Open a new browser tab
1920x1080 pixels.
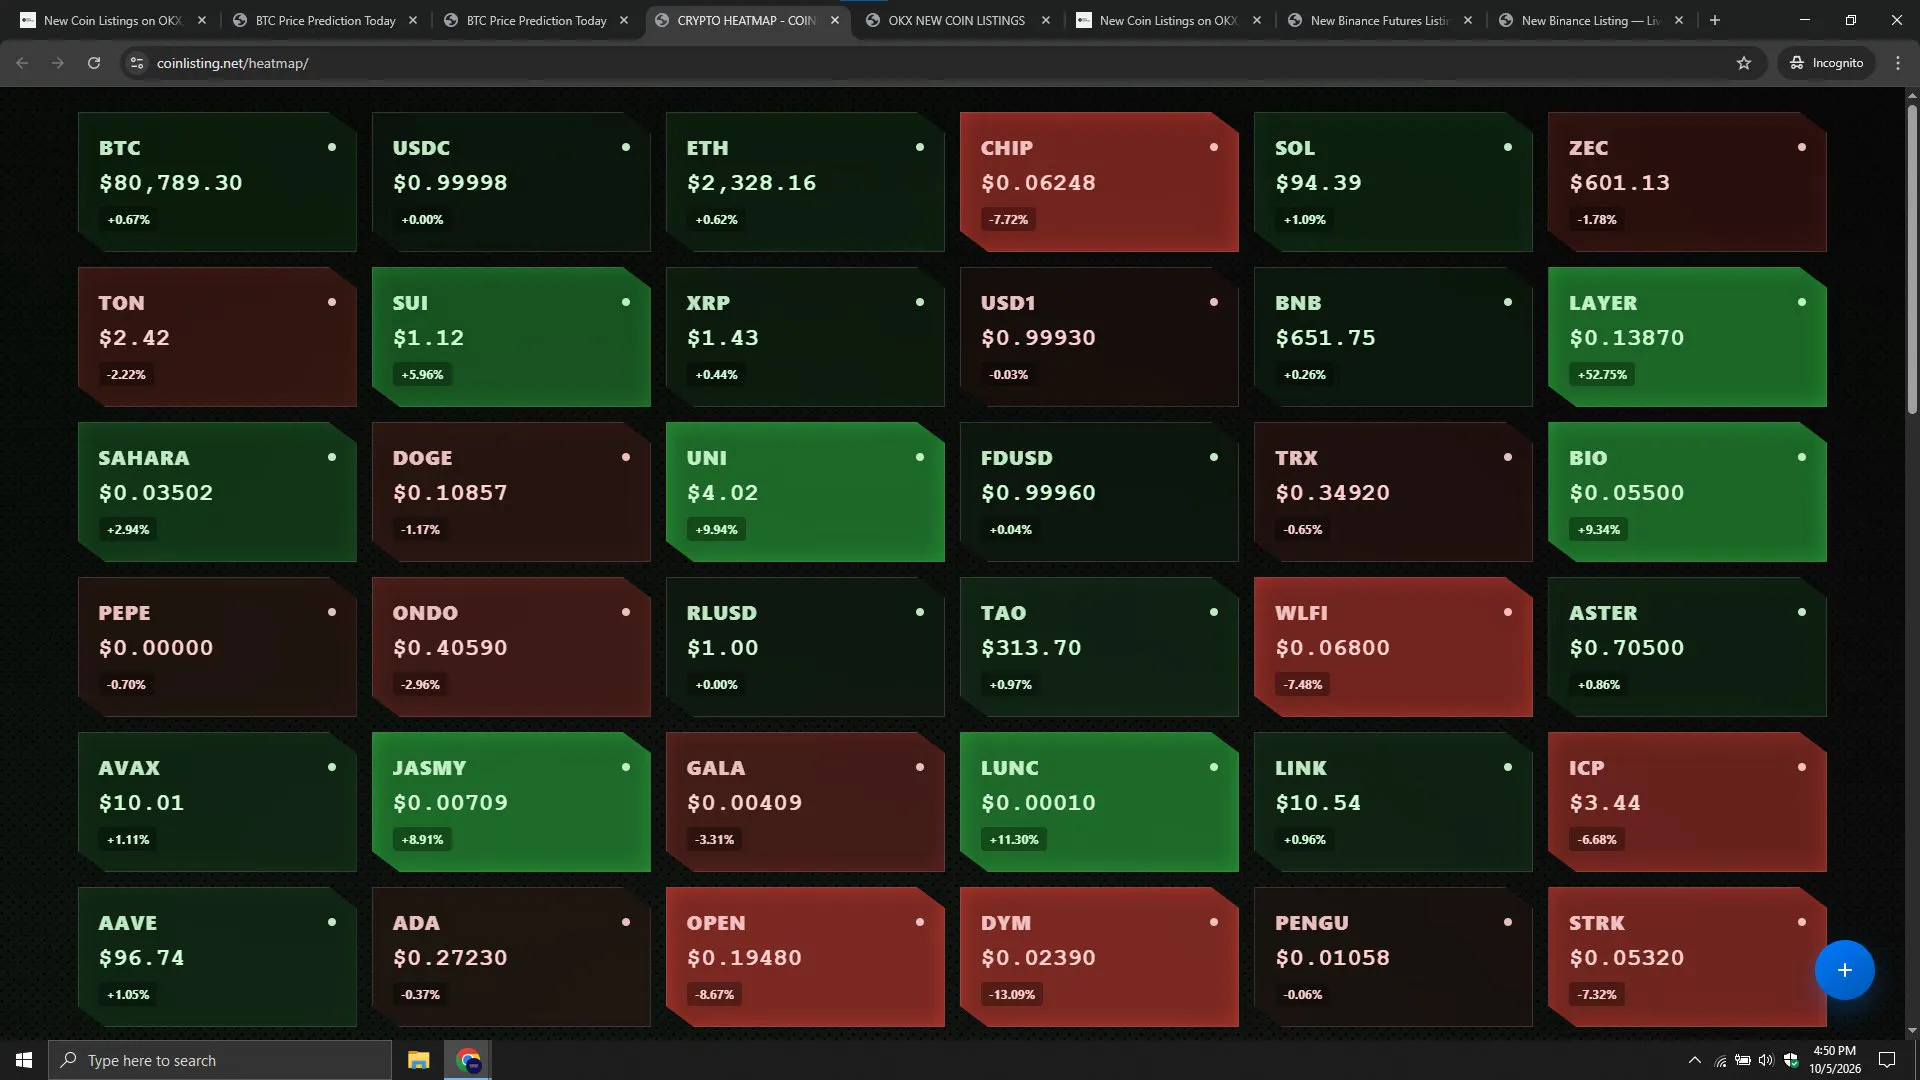1715,20
